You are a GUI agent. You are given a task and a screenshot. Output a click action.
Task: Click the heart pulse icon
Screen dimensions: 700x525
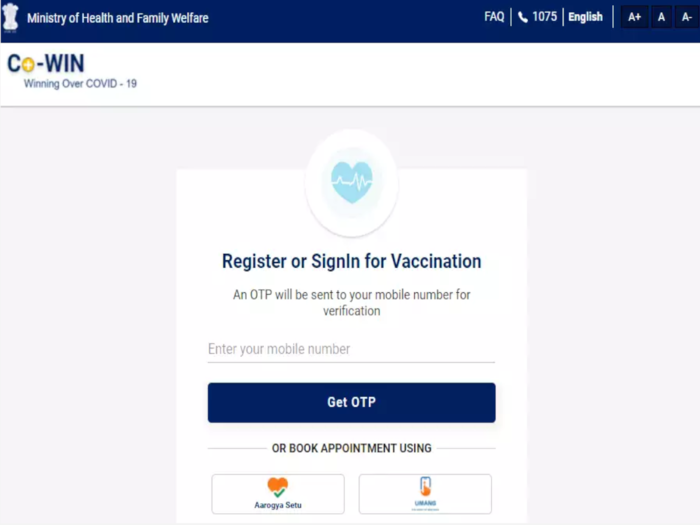click(x=352, y=182)
